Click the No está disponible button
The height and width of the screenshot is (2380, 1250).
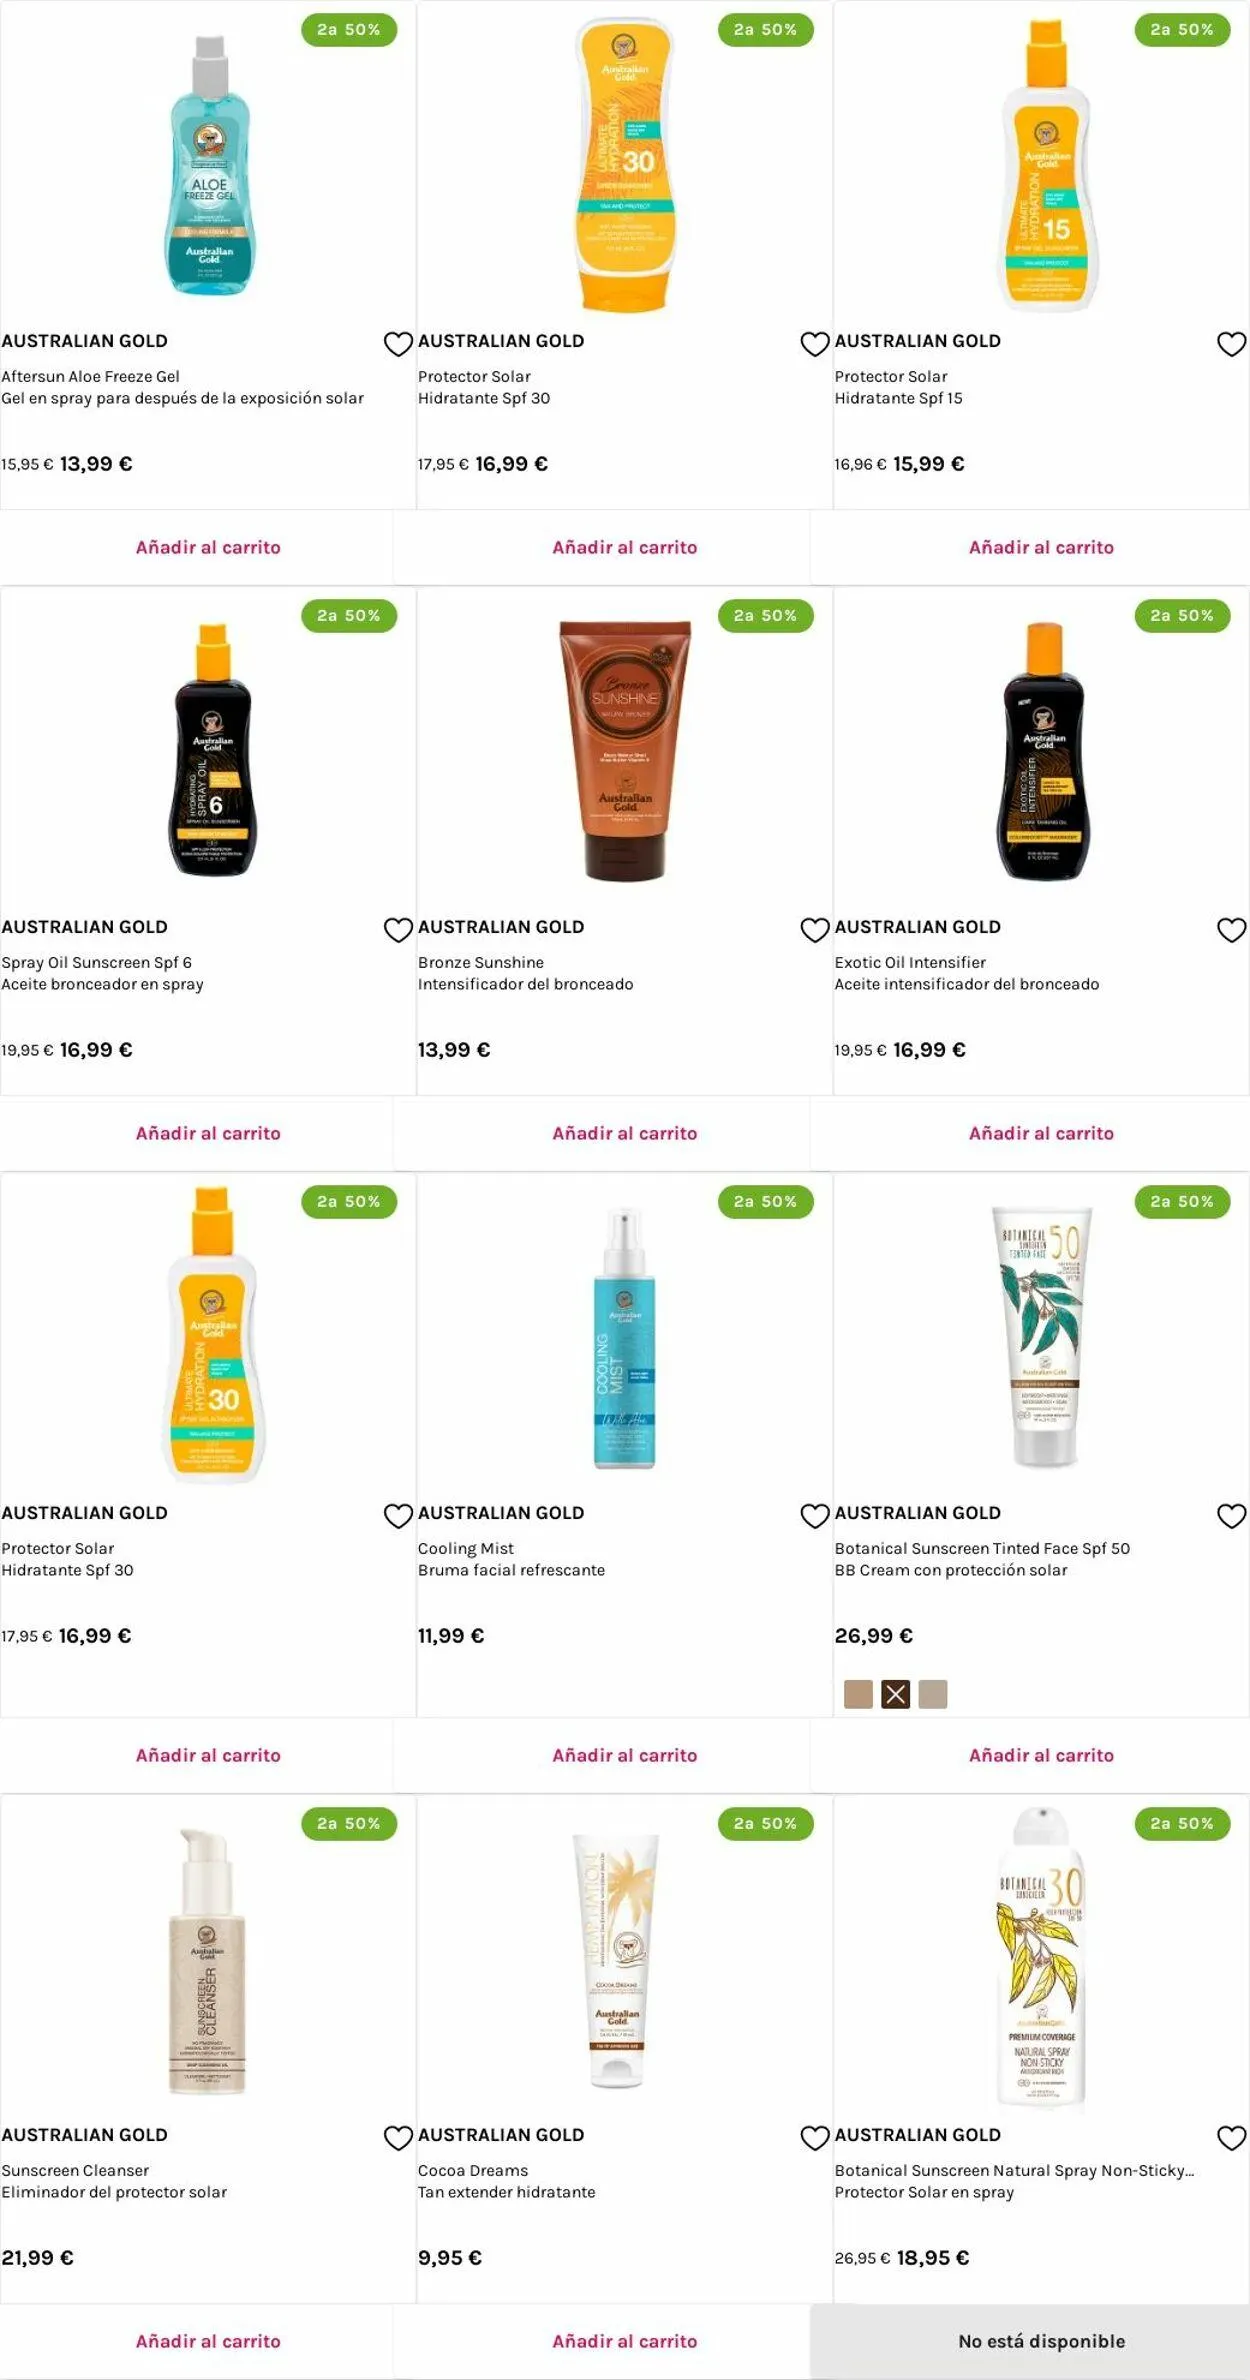point(1041,2341)
